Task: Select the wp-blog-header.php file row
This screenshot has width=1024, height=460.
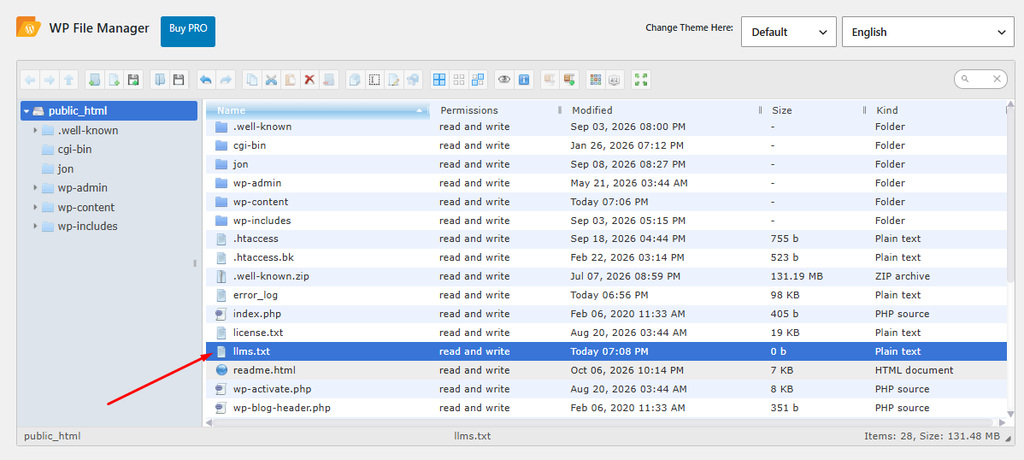Action: point(606,408)
